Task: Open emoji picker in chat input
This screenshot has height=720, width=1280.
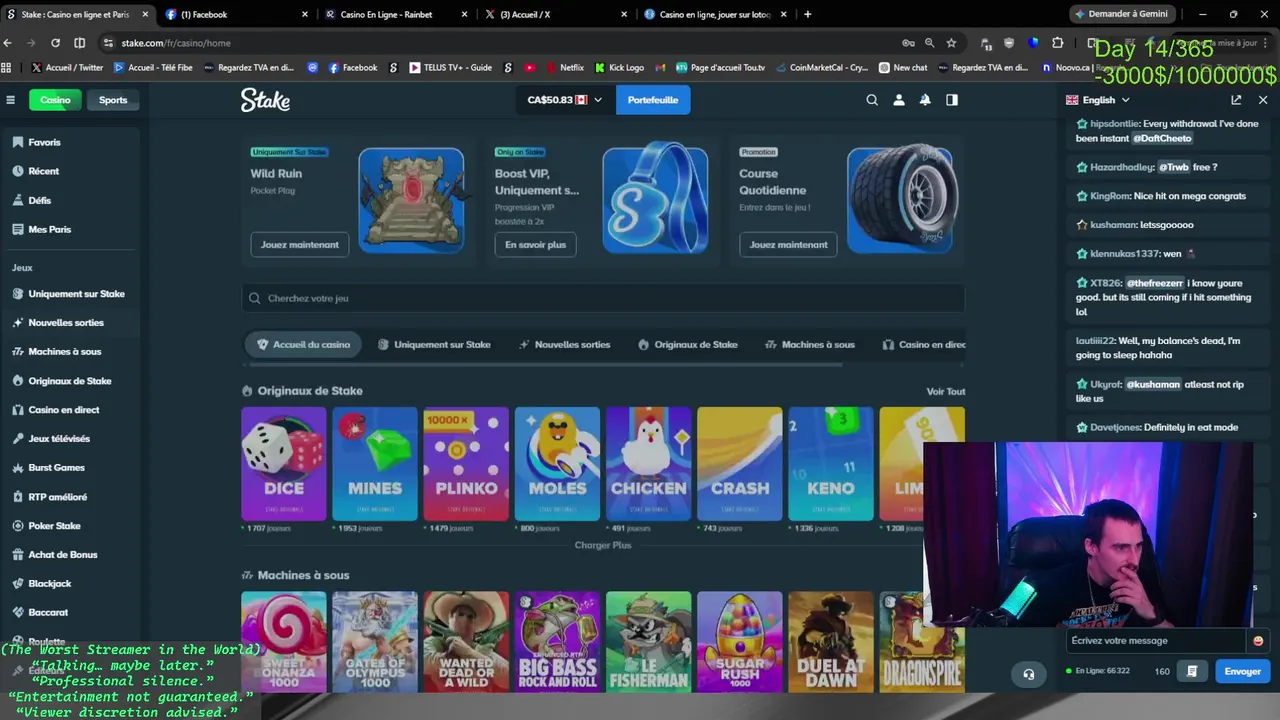Action: click(x=1258, y=641)
